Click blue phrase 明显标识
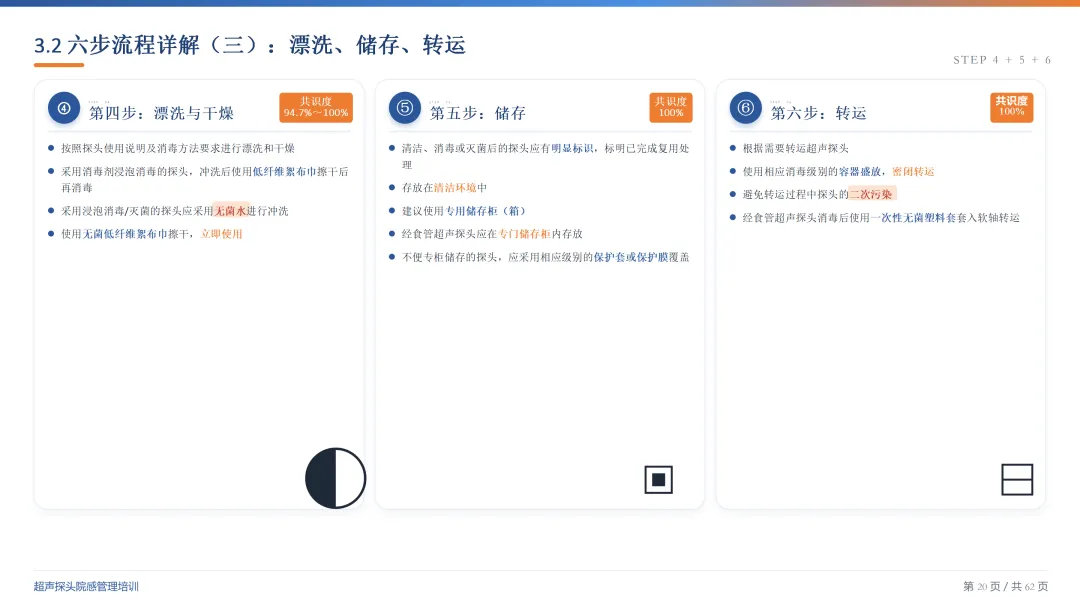1080x608 pixels. click(x=572, y=148)
